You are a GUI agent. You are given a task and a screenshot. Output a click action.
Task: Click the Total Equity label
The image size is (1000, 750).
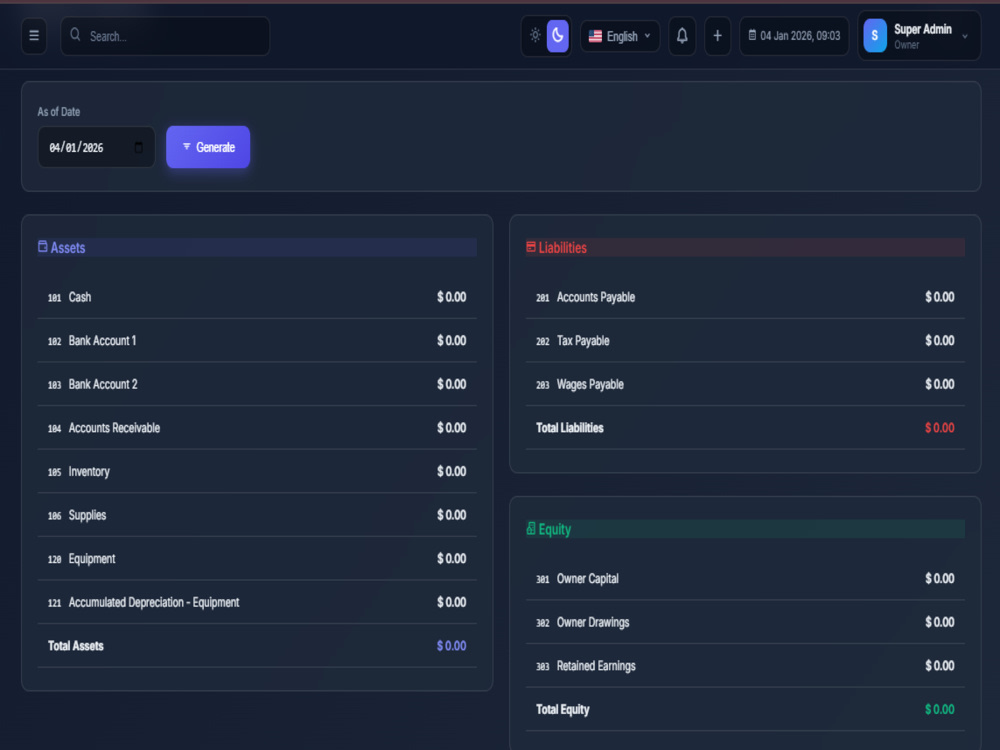(562, 709)
